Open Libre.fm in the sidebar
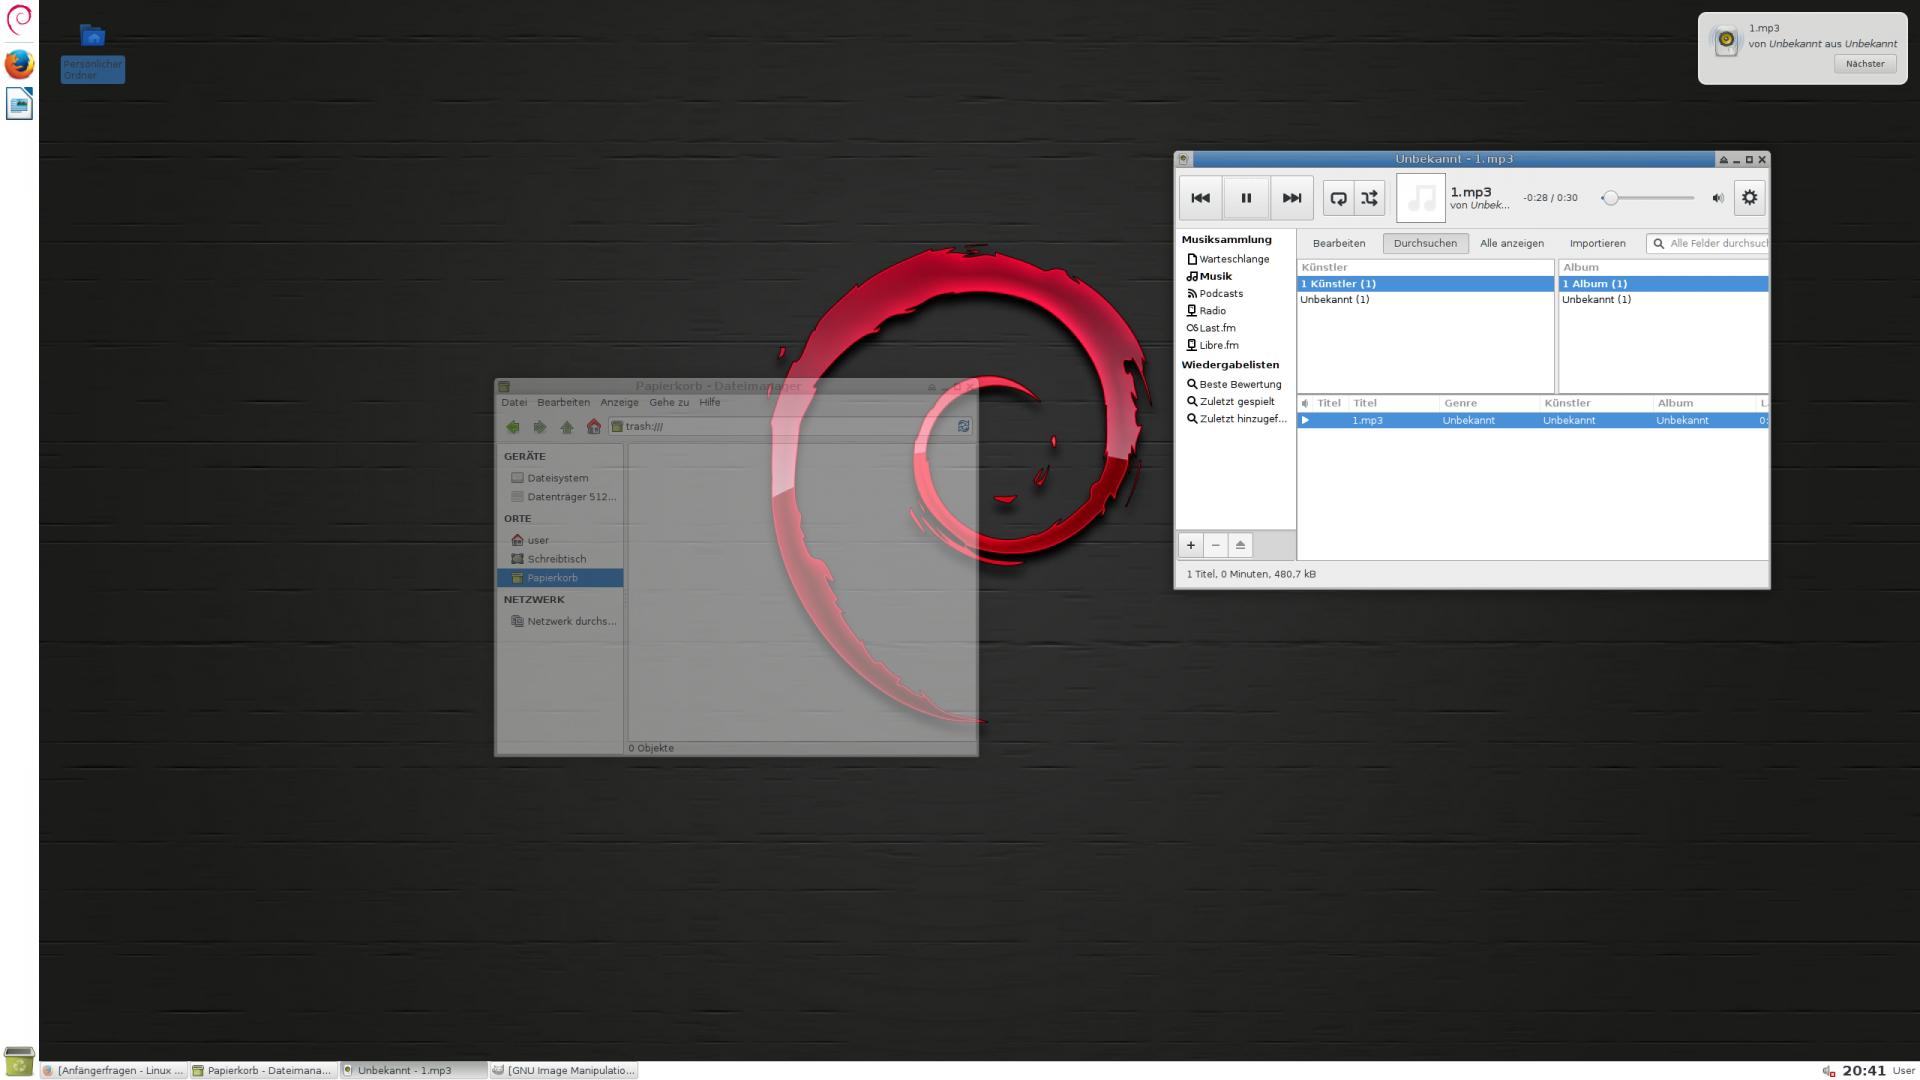The height and width of the screenshot is (1080, 1920). (1217, 345)
